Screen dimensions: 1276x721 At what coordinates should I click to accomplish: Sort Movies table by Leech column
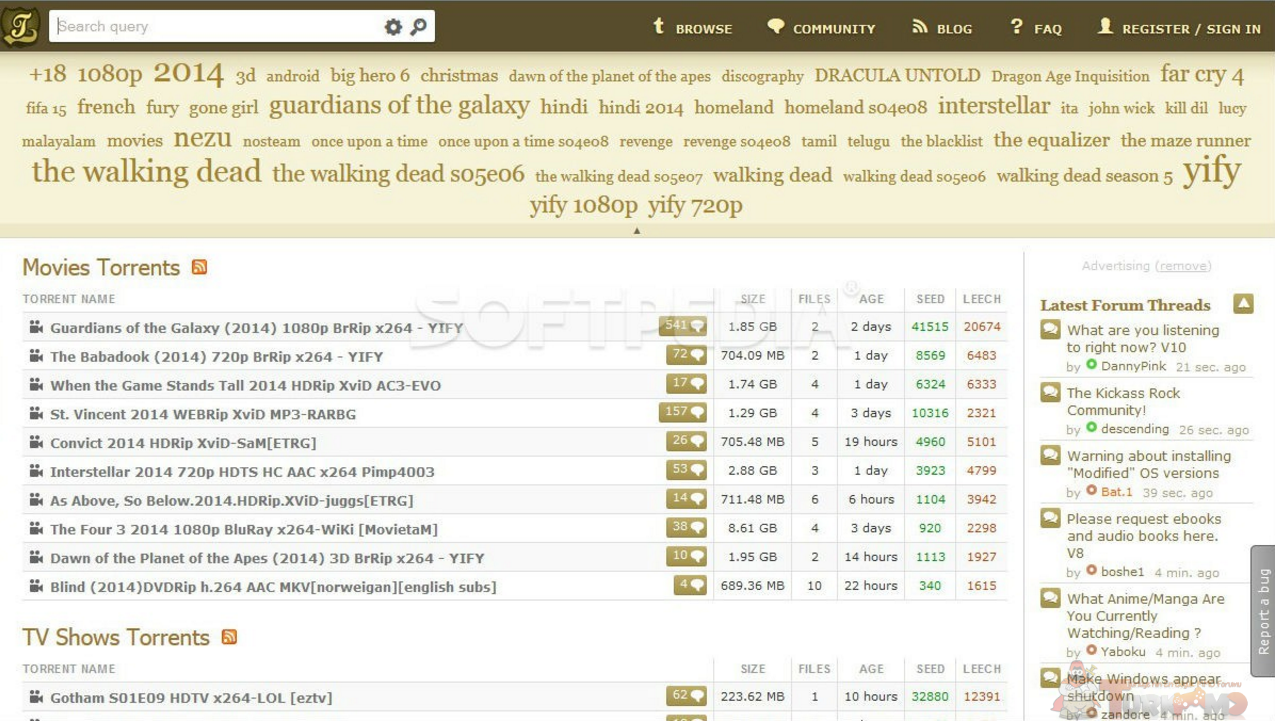pos(981,299)
